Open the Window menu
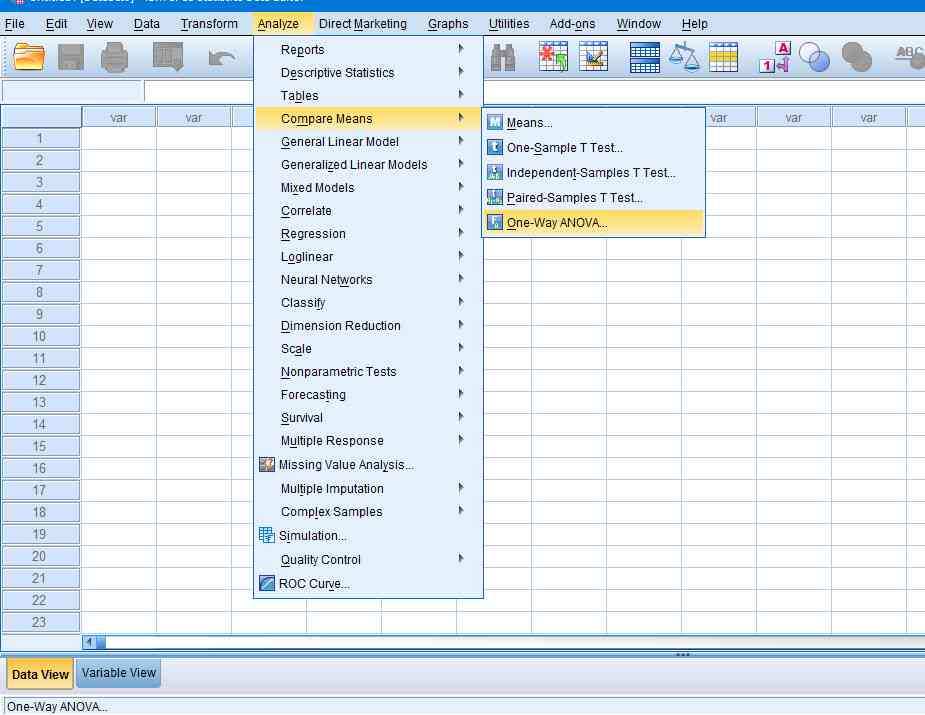925x715 pixels. pos(638,24)
